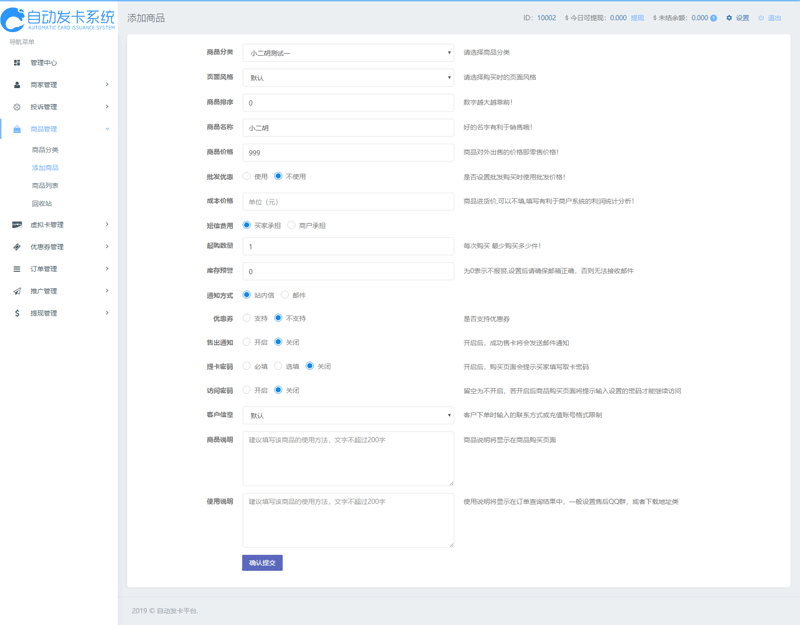This screenshot has height=625, width=800.
Task: Expand the 客户信息 dropdown
Action: coord(347,415)
